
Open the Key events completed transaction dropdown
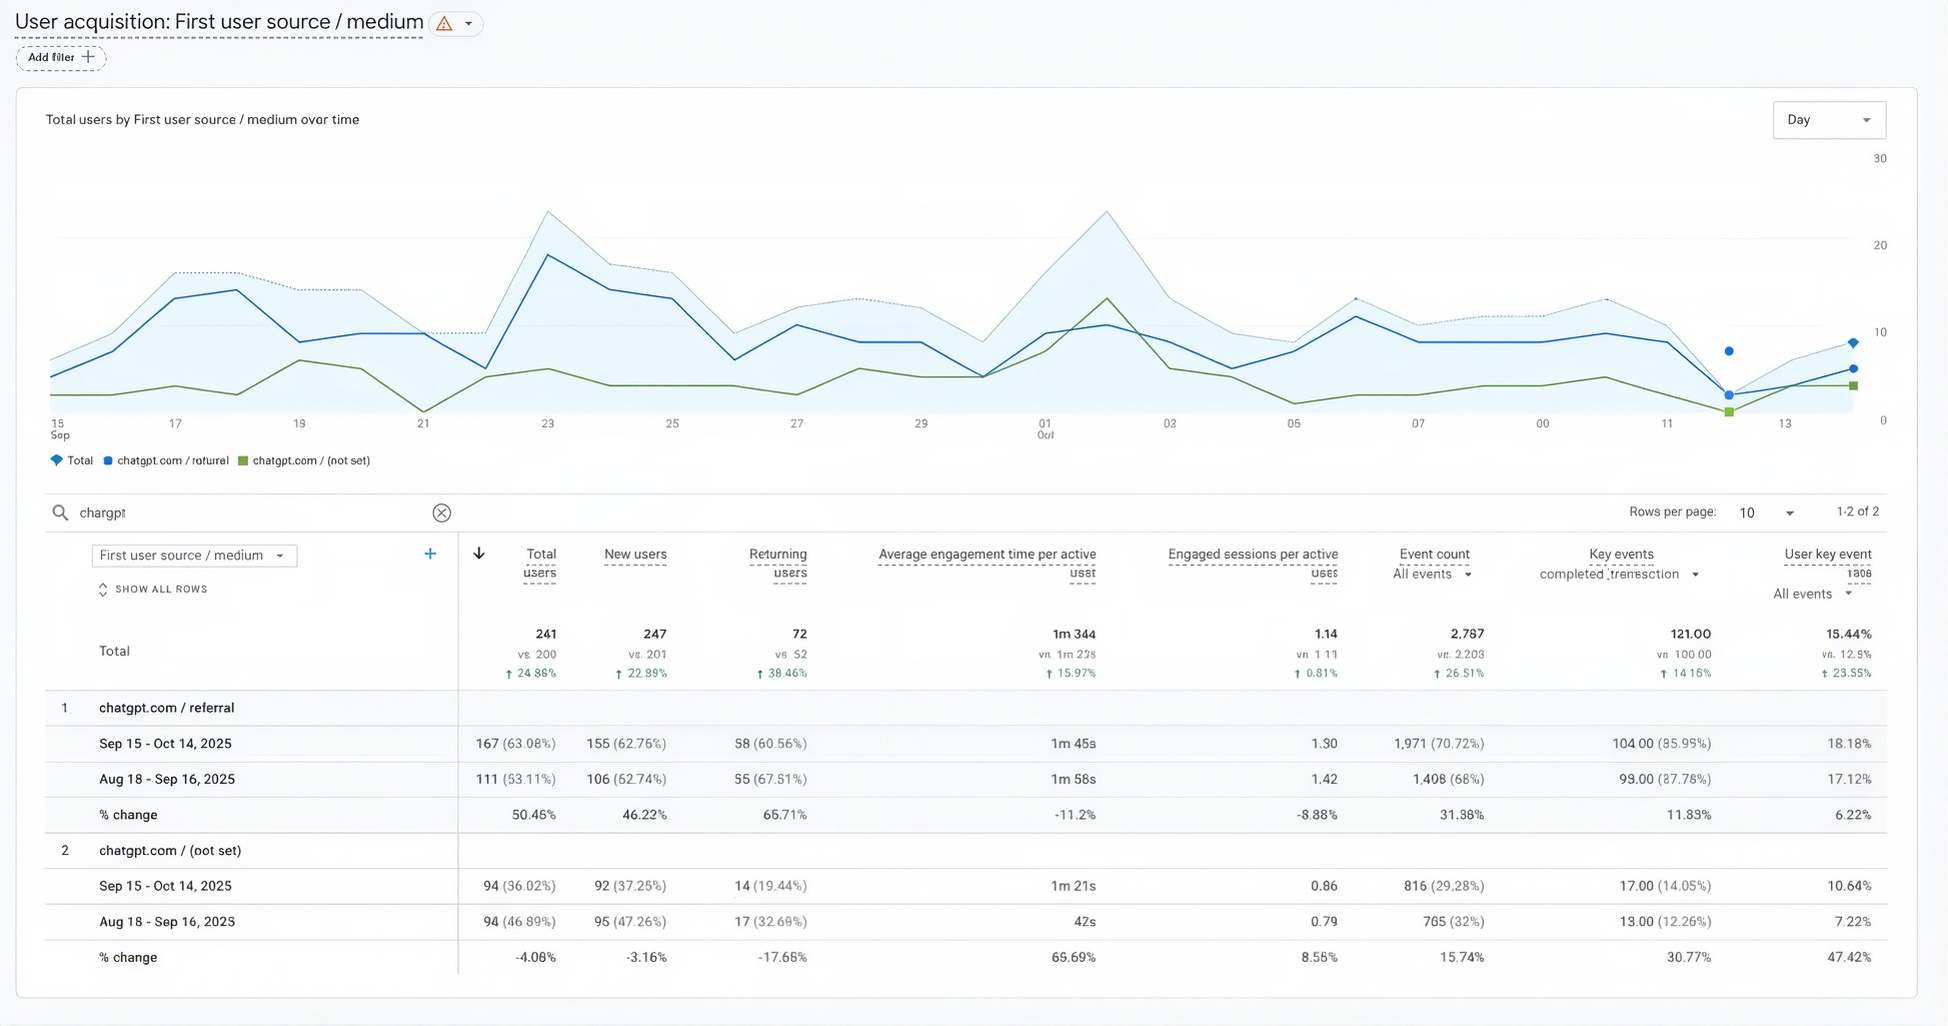coord(1619,575)
